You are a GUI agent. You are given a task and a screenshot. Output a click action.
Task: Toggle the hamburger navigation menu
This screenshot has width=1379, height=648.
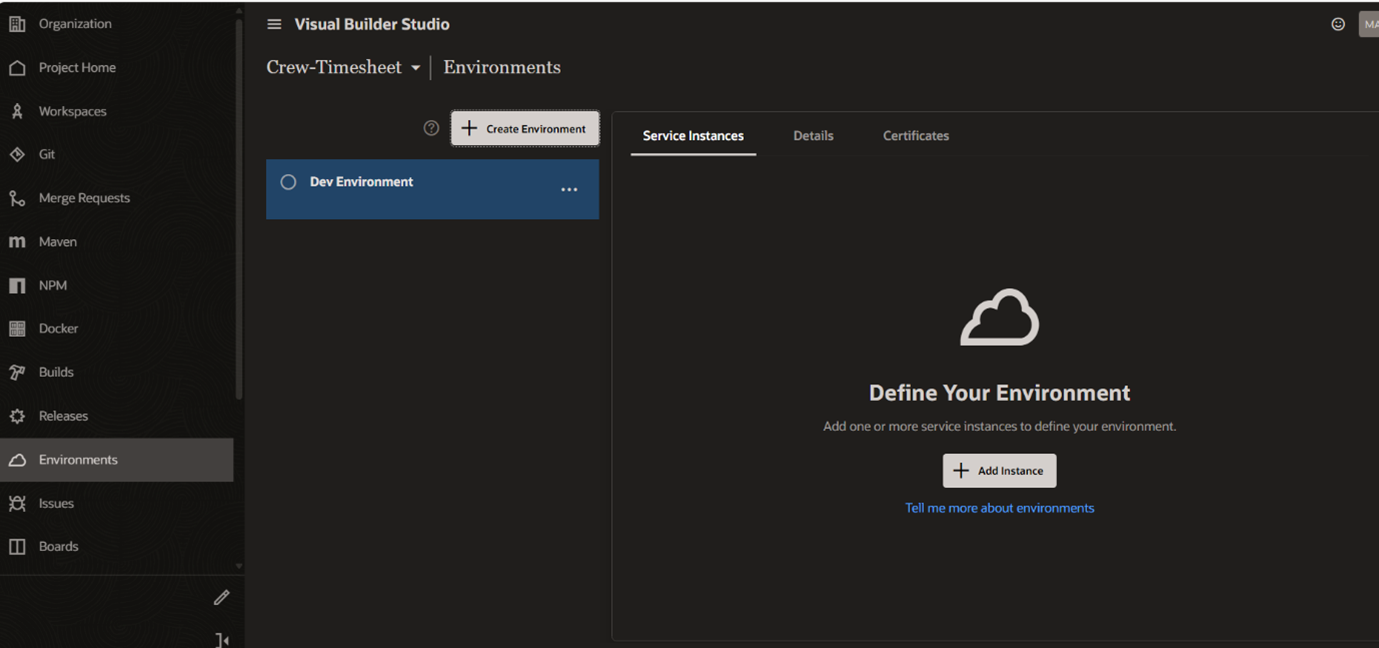(274, 24)
